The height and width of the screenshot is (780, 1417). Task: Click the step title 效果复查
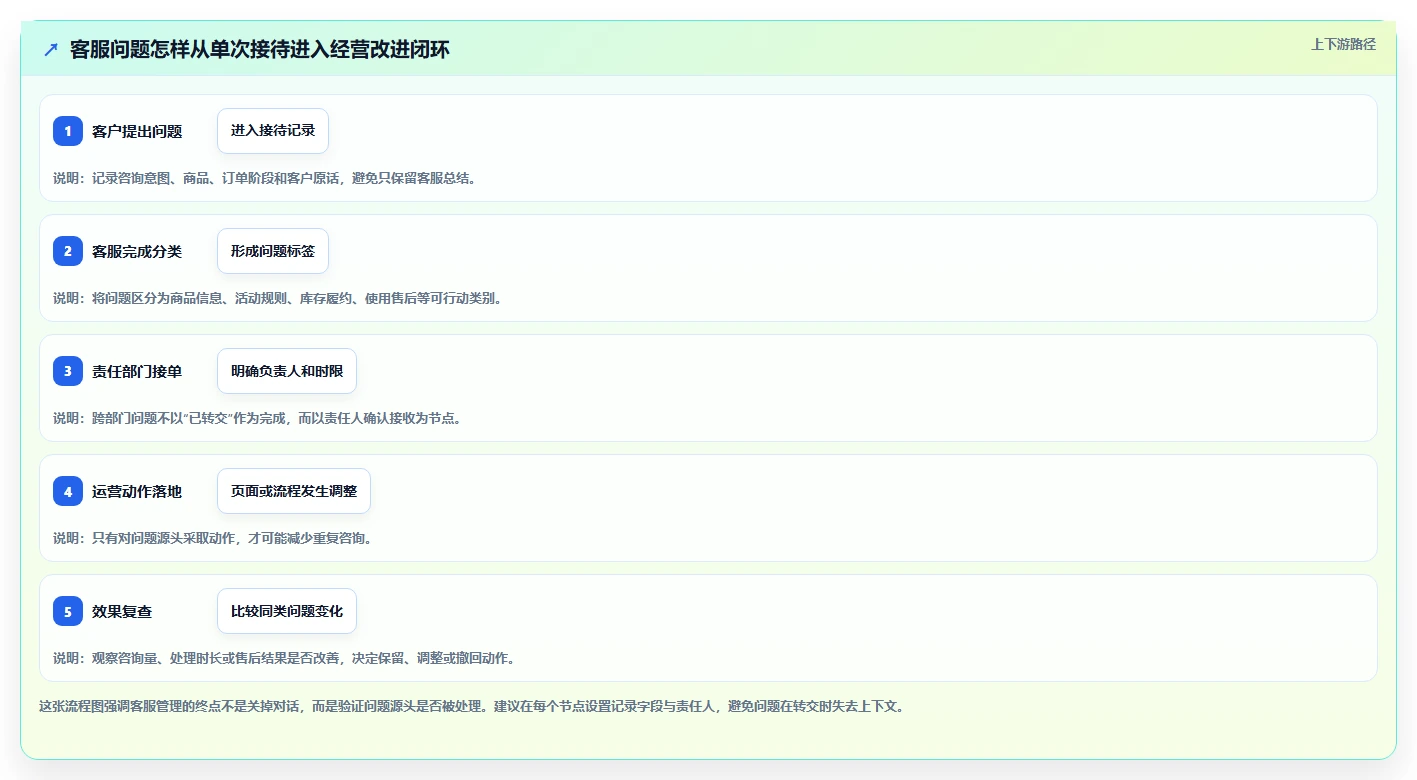click(x=122, y=611)
